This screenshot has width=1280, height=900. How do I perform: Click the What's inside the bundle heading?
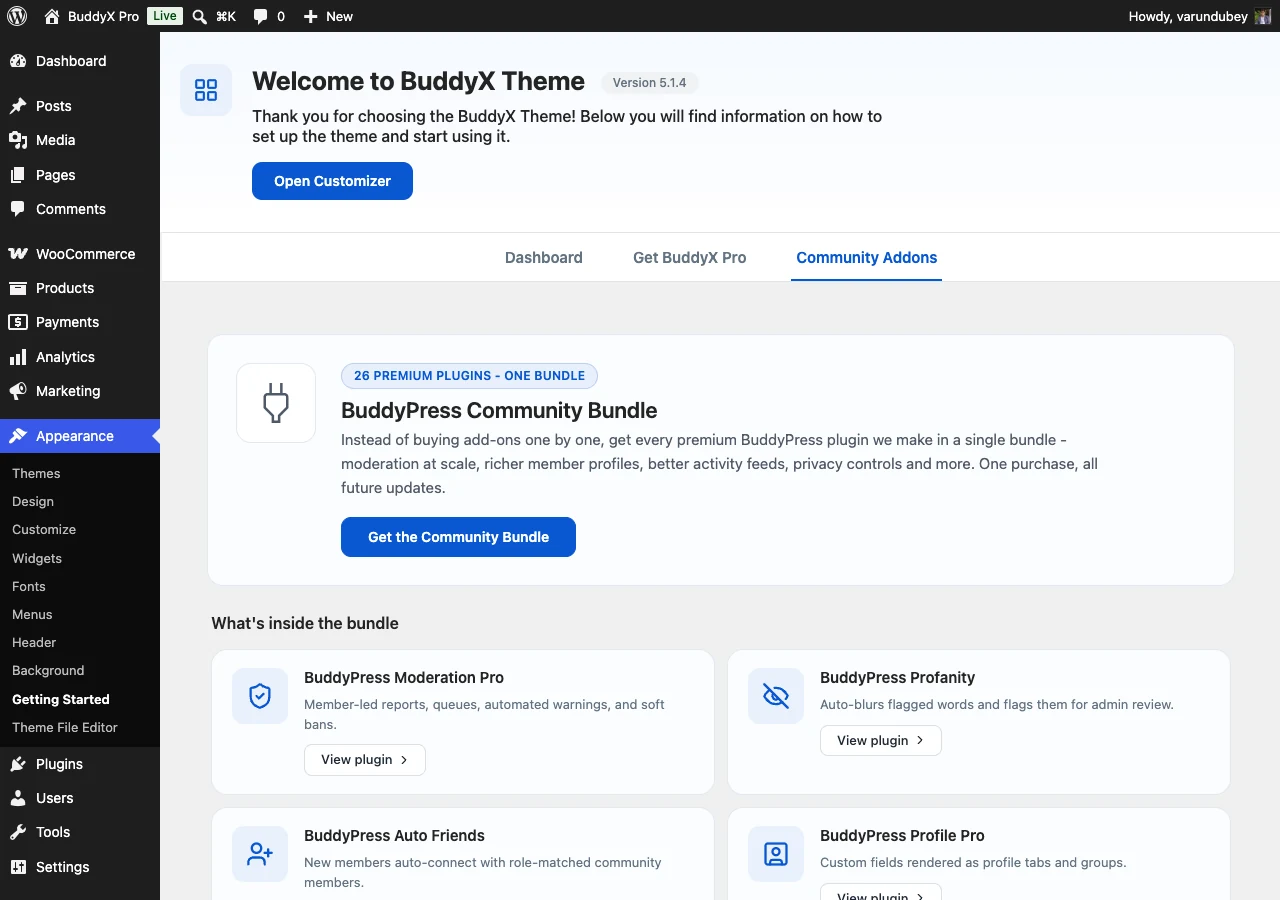click(305, 623)
